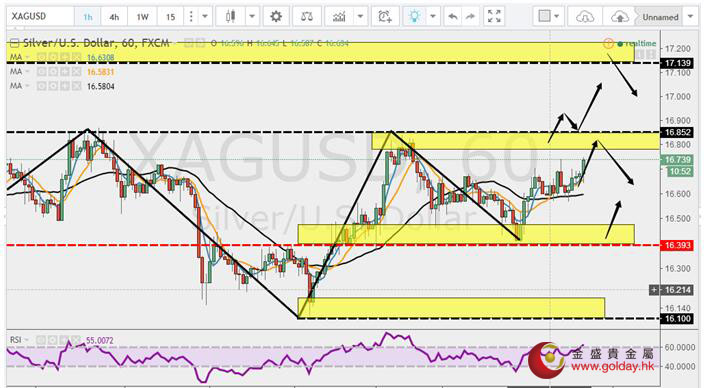Viewport: 704px width, 388px height.
Task: Toggle the lightbulb ideas button
Action: tap(414, 17)
